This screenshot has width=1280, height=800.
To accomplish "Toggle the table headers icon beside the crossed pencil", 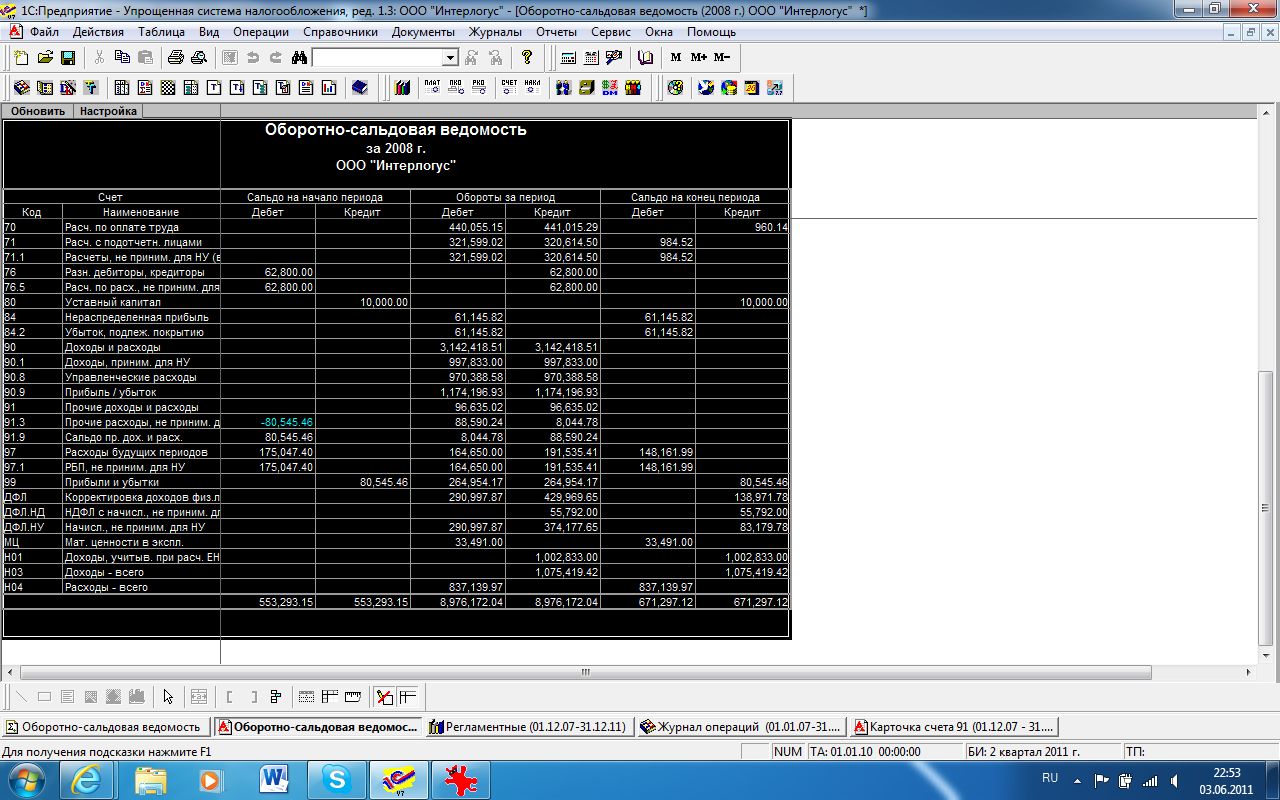I will 407,697.
